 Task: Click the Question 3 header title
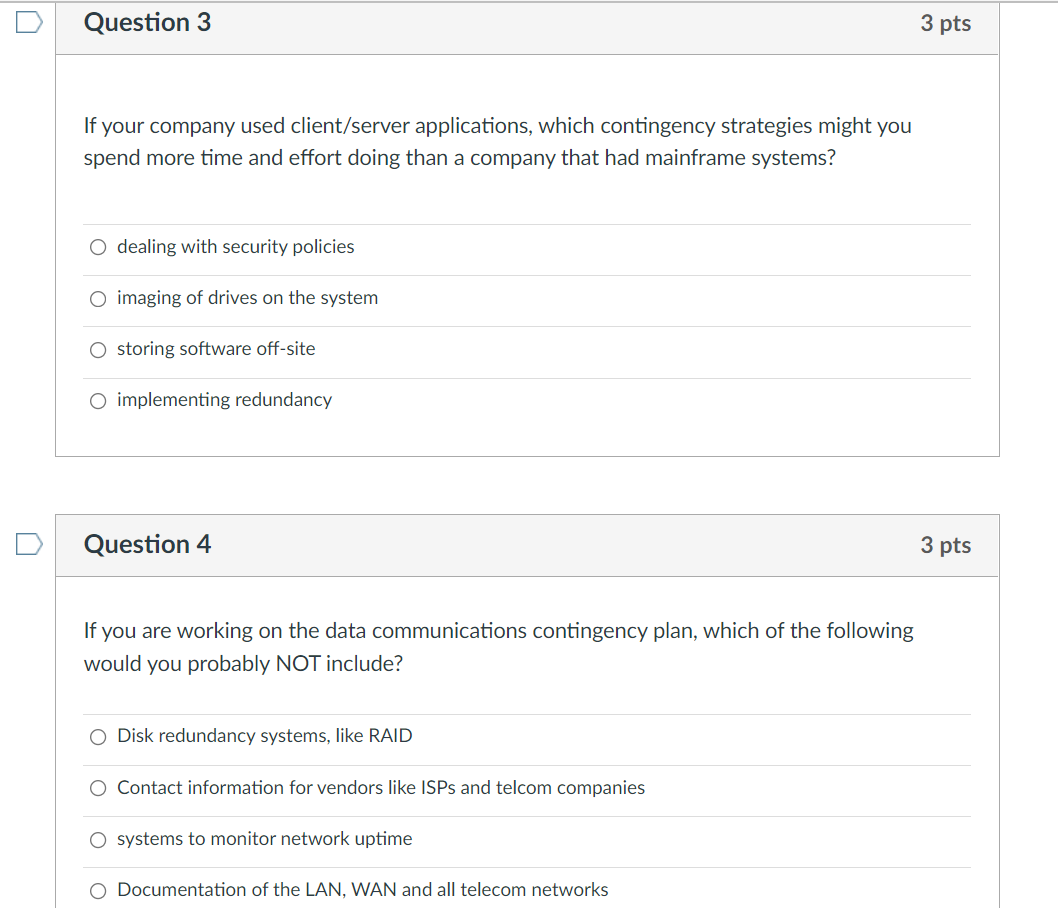tap(147, 22)
